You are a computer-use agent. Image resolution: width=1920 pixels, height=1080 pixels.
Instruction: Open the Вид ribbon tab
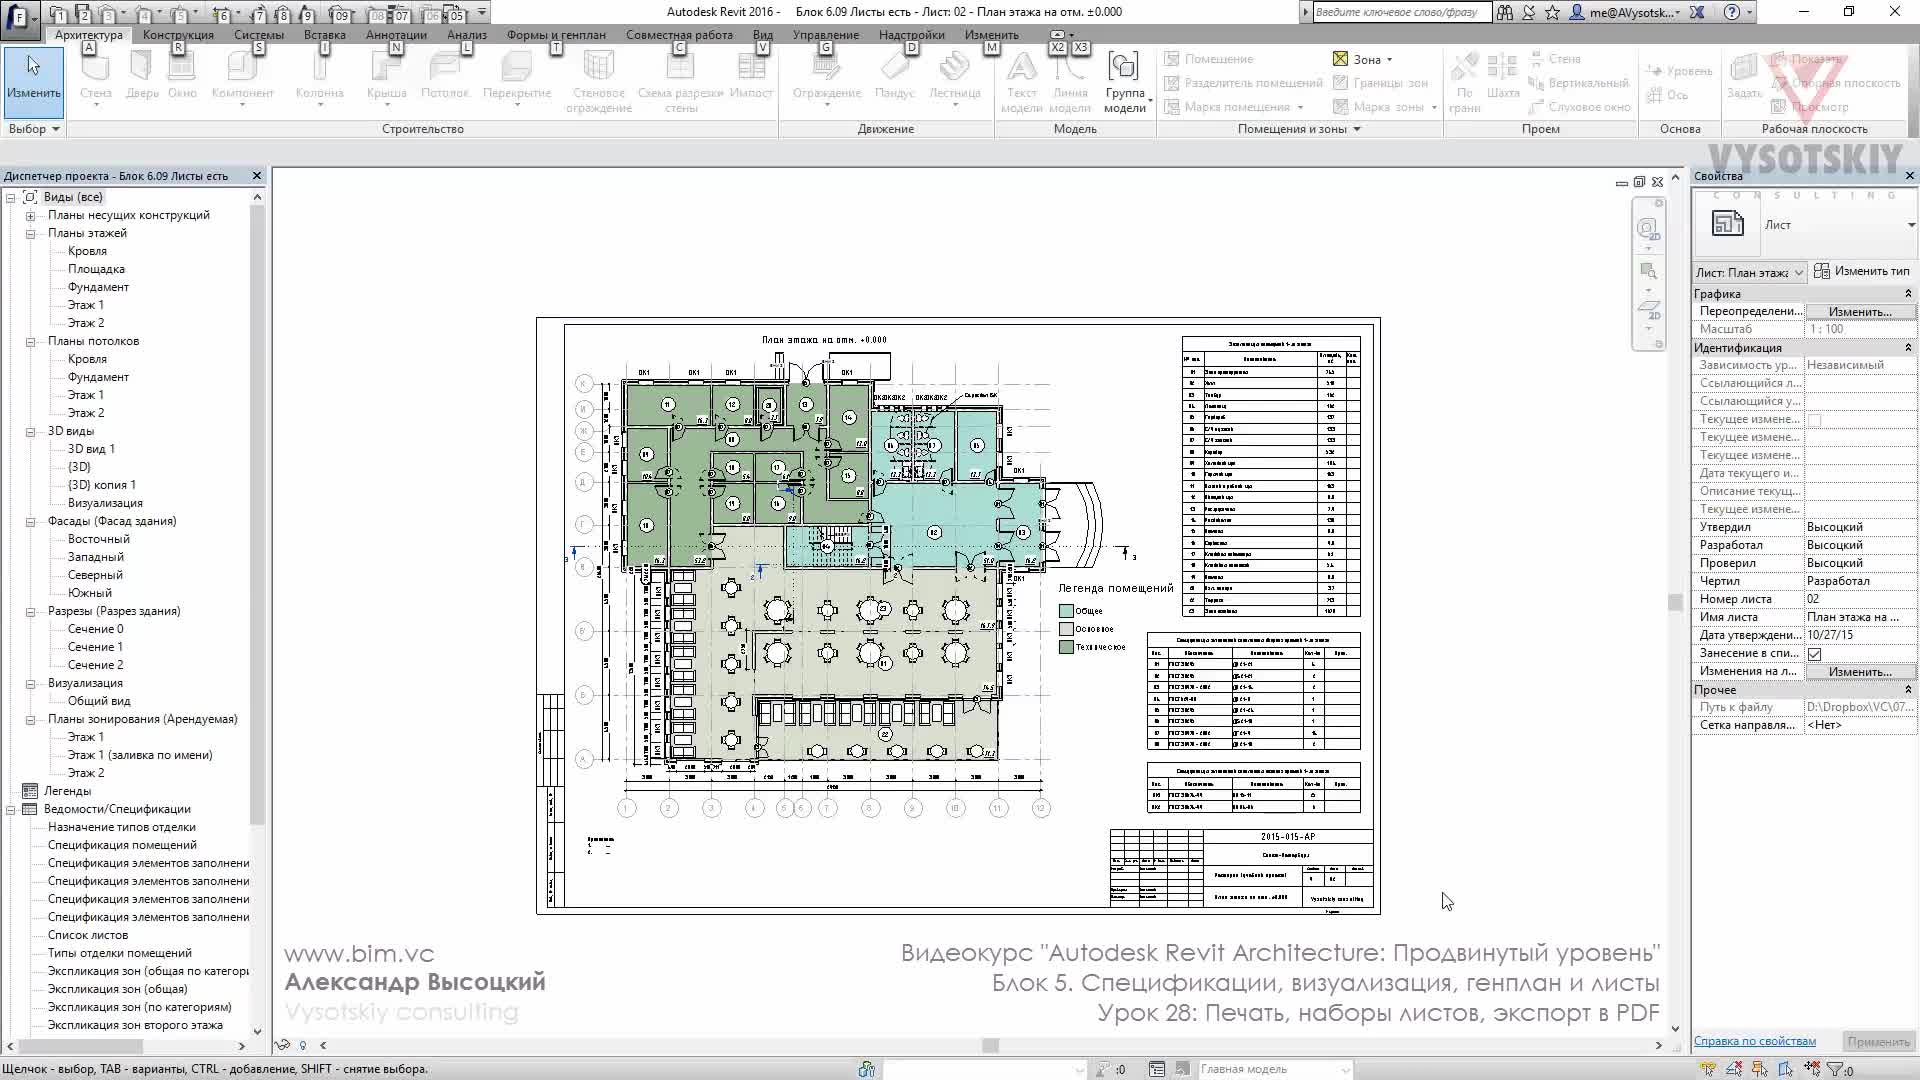(x=763, y=35)
